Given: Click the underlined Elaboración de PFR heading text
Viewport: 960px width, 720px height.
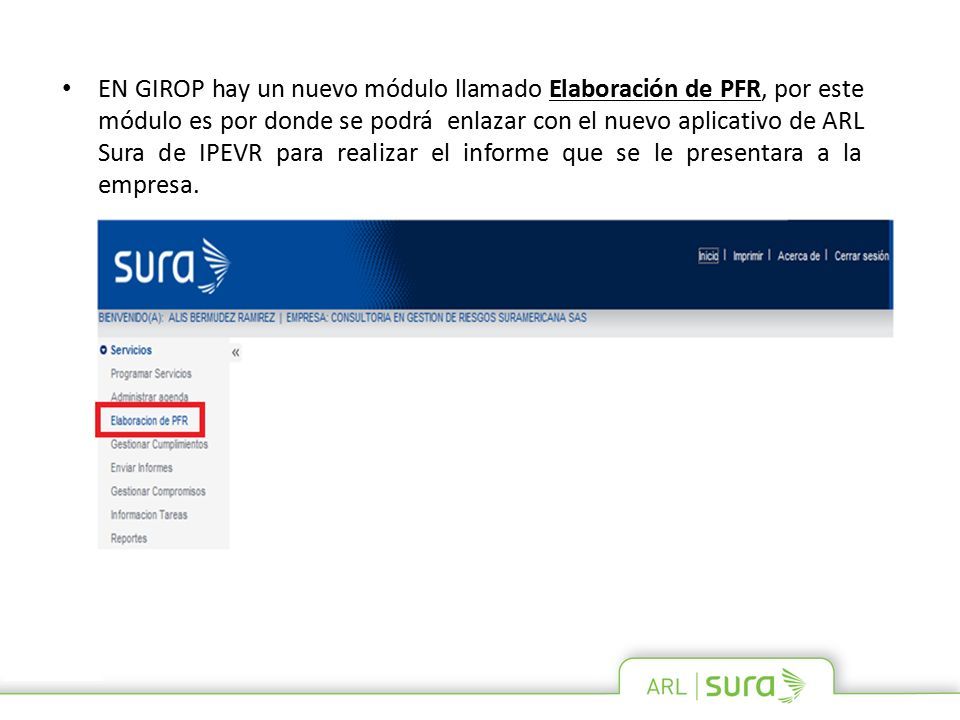Looking at the screenshot, I should click(x=654, y=89).
